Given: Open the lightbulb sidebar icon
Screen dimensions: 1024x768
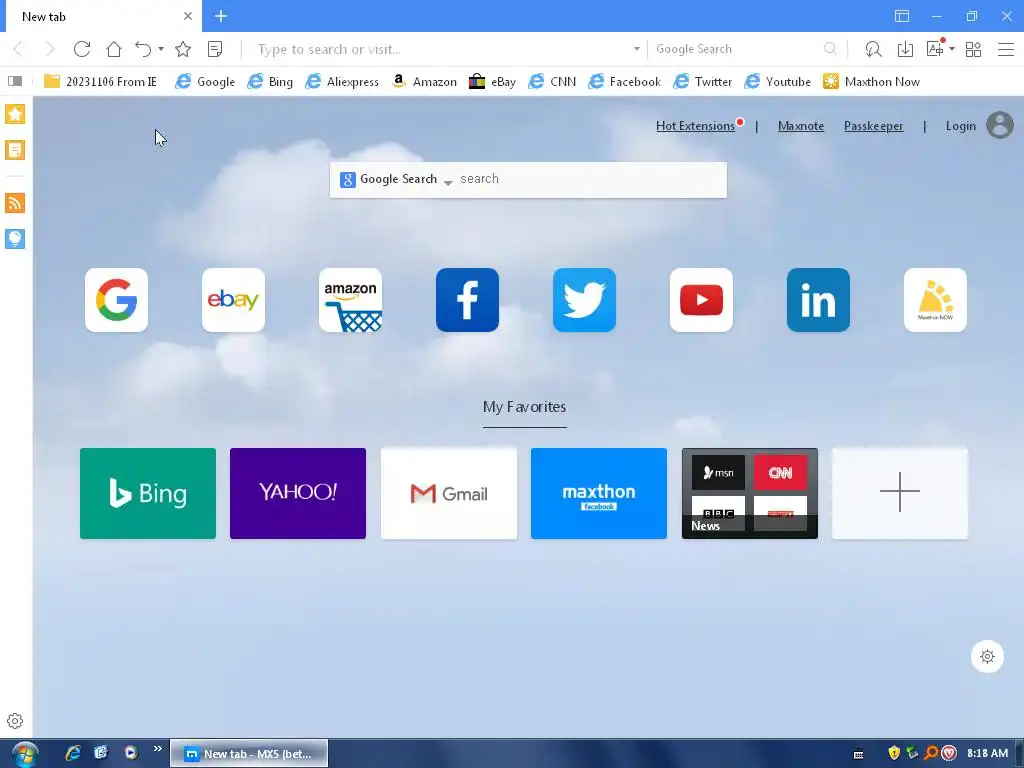Looking at the screenshot, I should (15, 238).
